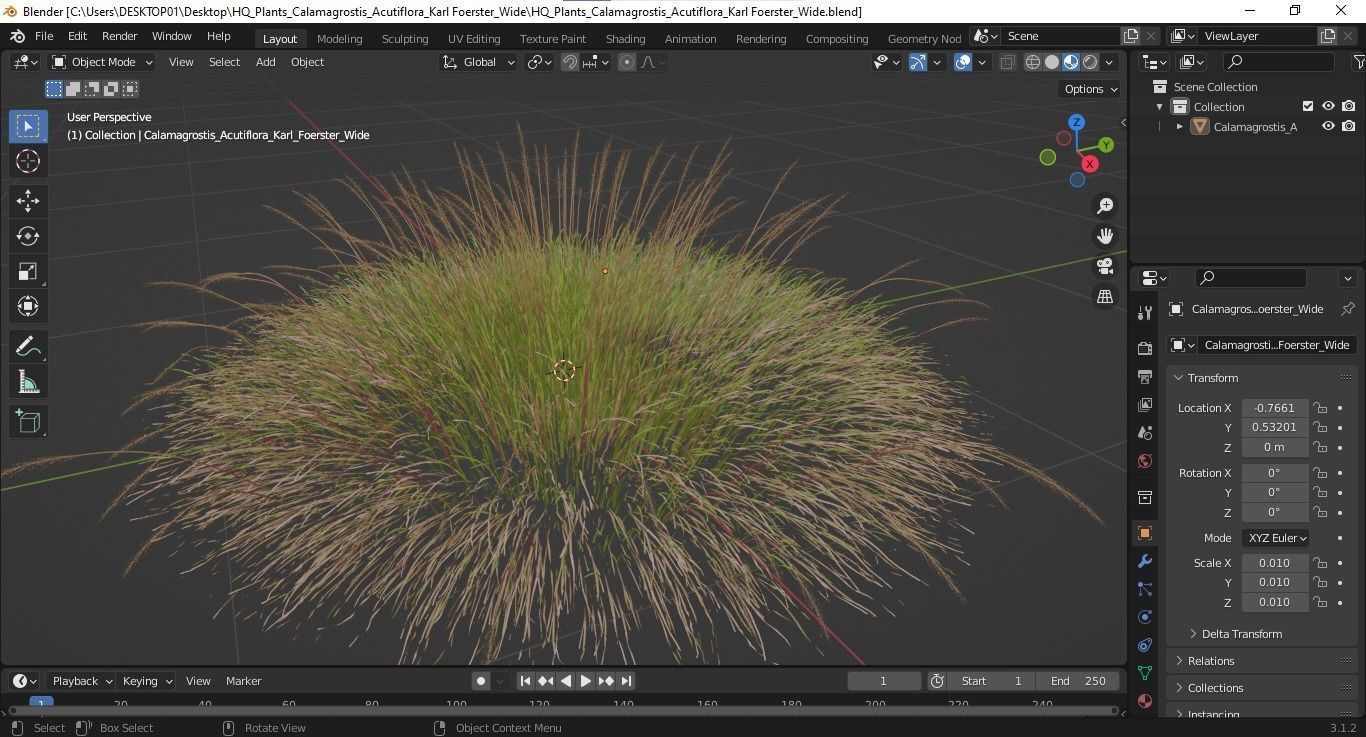Viewport: 1366px width, 737px height.
Task: Toggle Rotation X lock
Action: click(x=1320, y=473)
